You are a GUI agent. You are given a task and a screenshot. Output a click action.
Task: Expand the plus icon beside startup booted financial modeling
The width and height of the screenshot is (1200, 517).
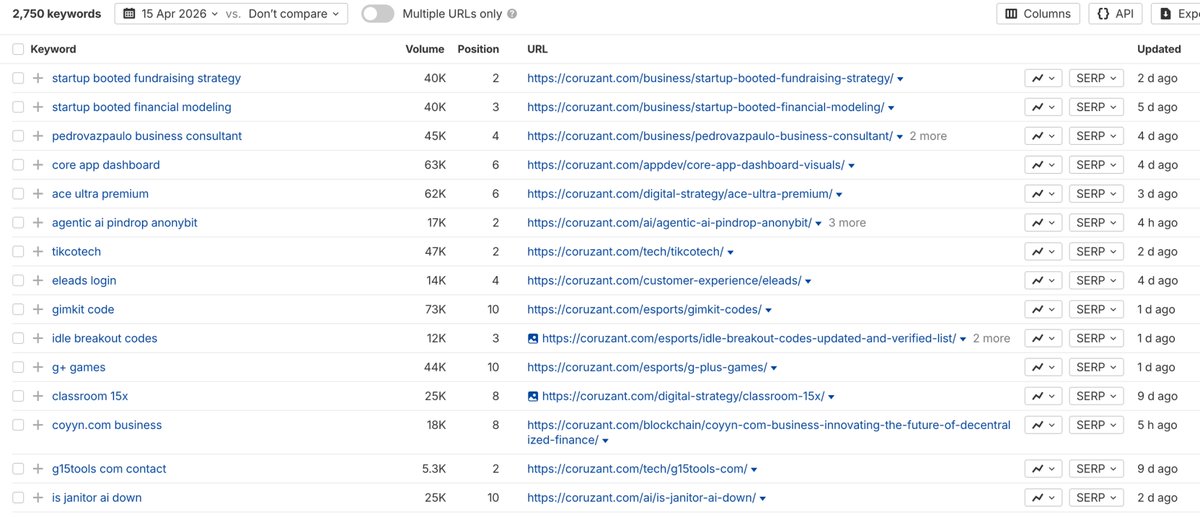(x=38, y=107)
